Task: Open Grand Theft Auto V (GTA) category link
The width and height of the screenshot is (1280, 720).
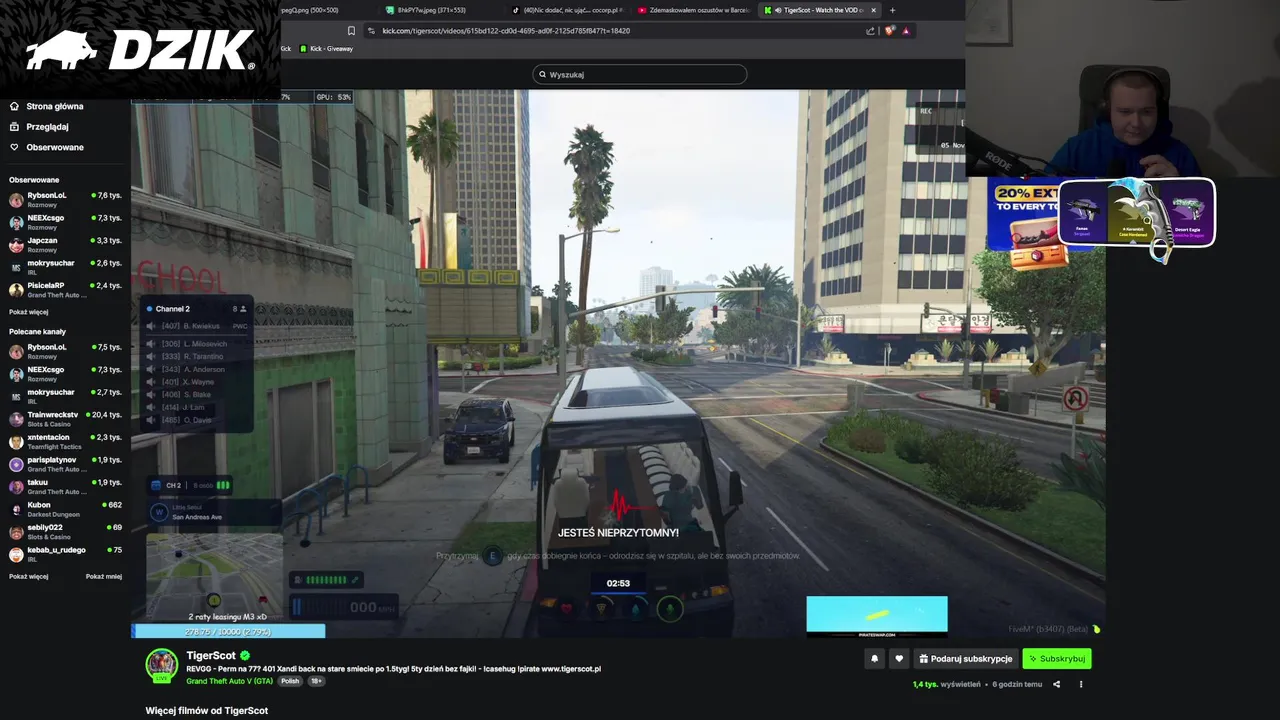Action: (x=229, y=681)
